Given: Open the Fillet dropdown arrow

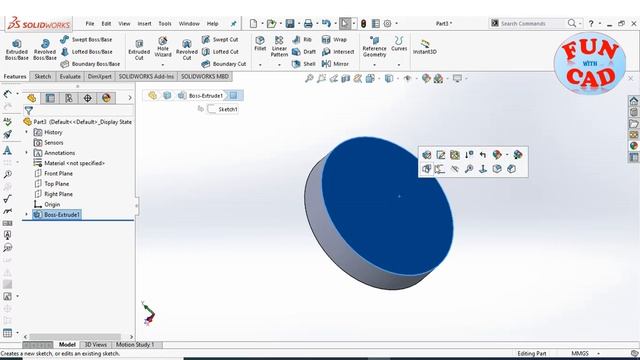Looking at the screenshot, I should 260,65.
